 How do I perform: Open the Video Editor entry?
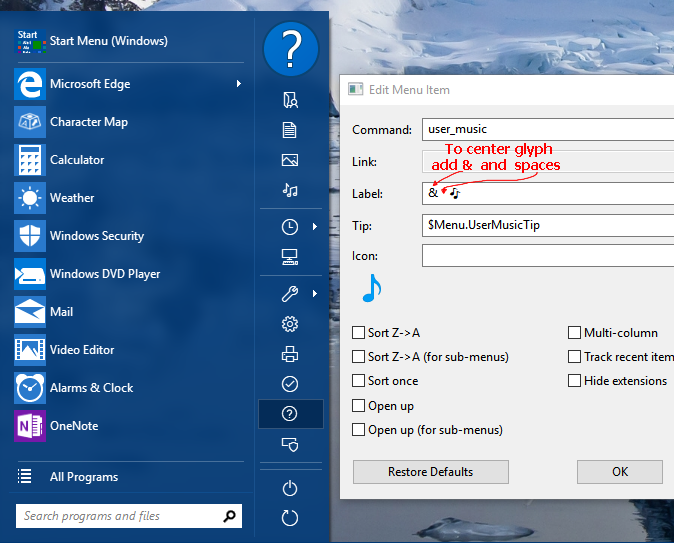(x=129, y=350)
